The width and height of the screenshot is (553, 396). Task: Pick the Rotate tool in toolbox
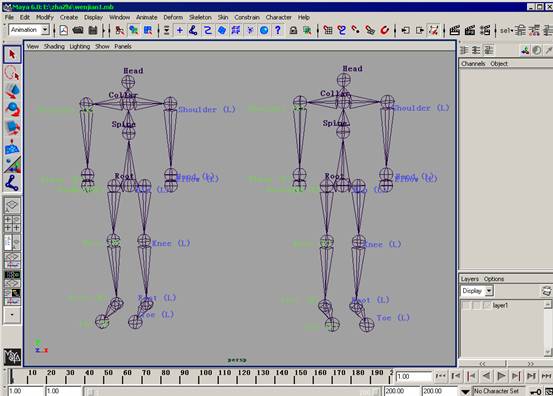(x=12, y=109)
